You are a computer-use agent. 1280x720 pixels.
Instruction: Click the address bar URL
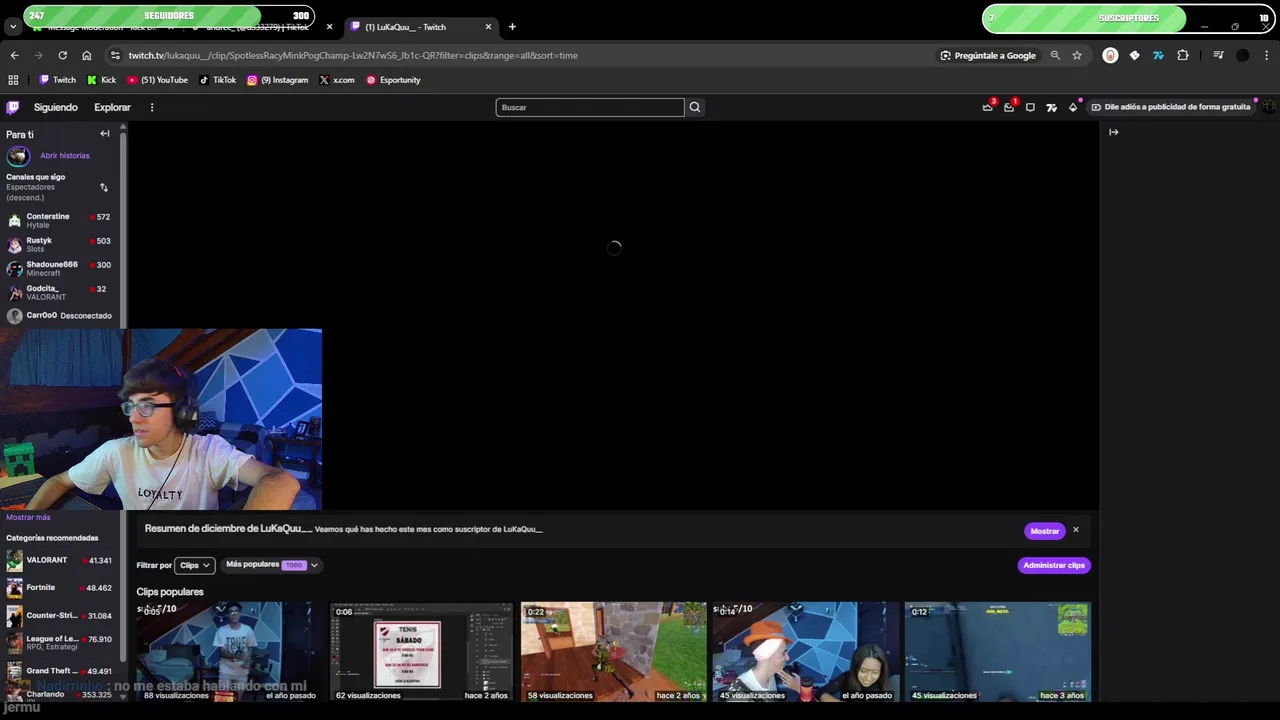pyautogui.click(x=353, y=55)
